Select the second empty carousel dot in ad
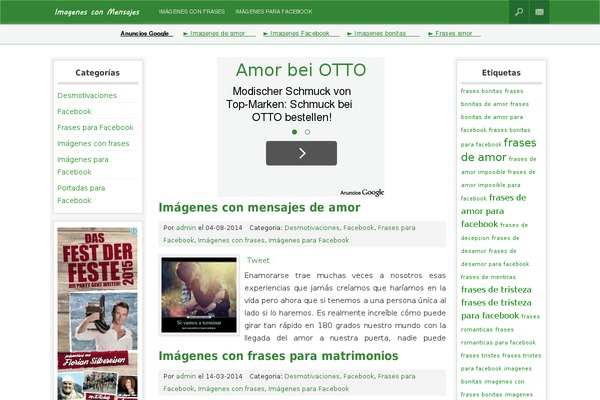 point(307,132)
